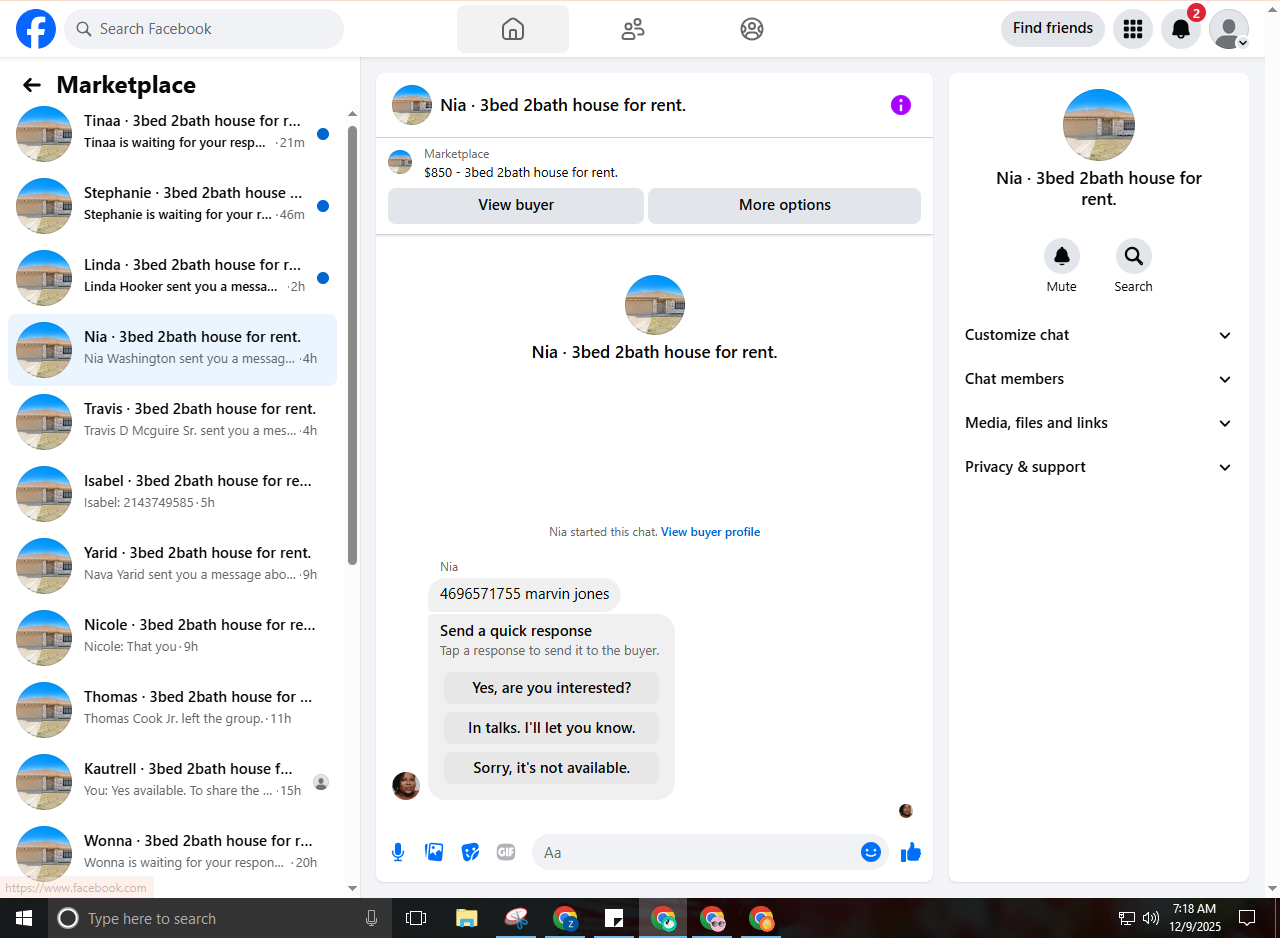Open conversation info purple icon
This screenshot has width=1280, height=938.
tap(901, 105)
